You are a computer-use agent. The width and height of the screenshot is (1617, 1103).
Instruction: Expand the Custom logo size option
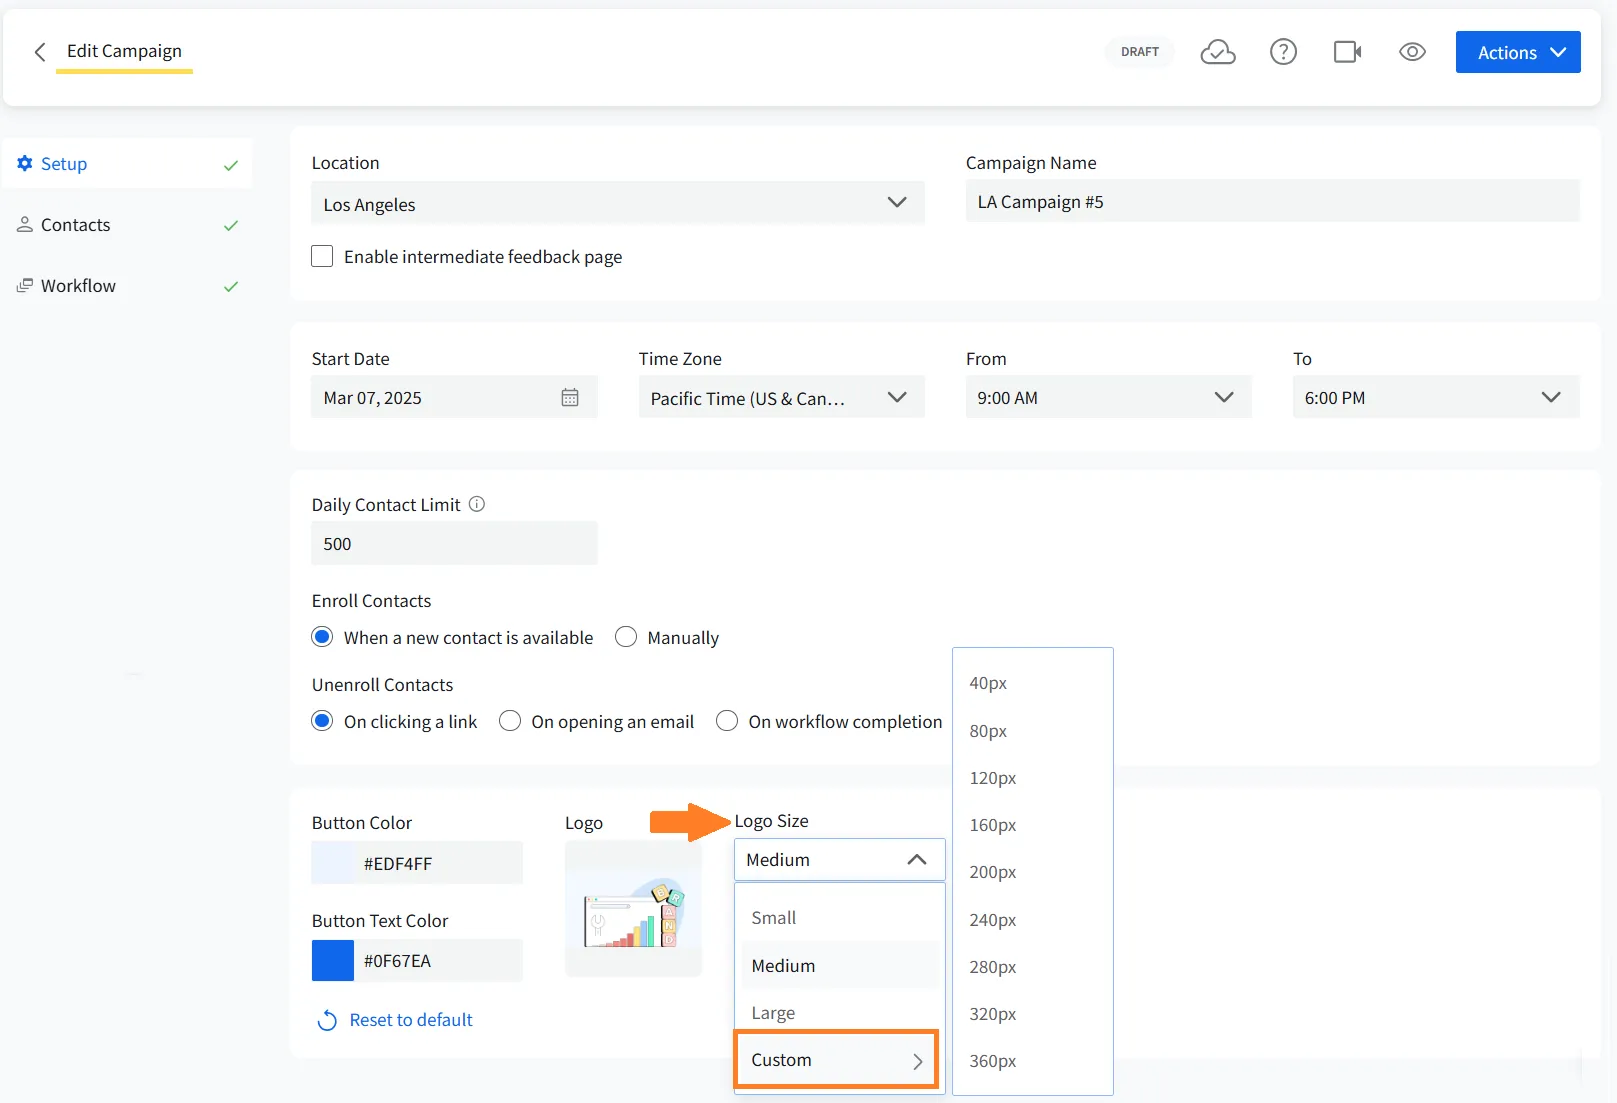click(835, 1059)
